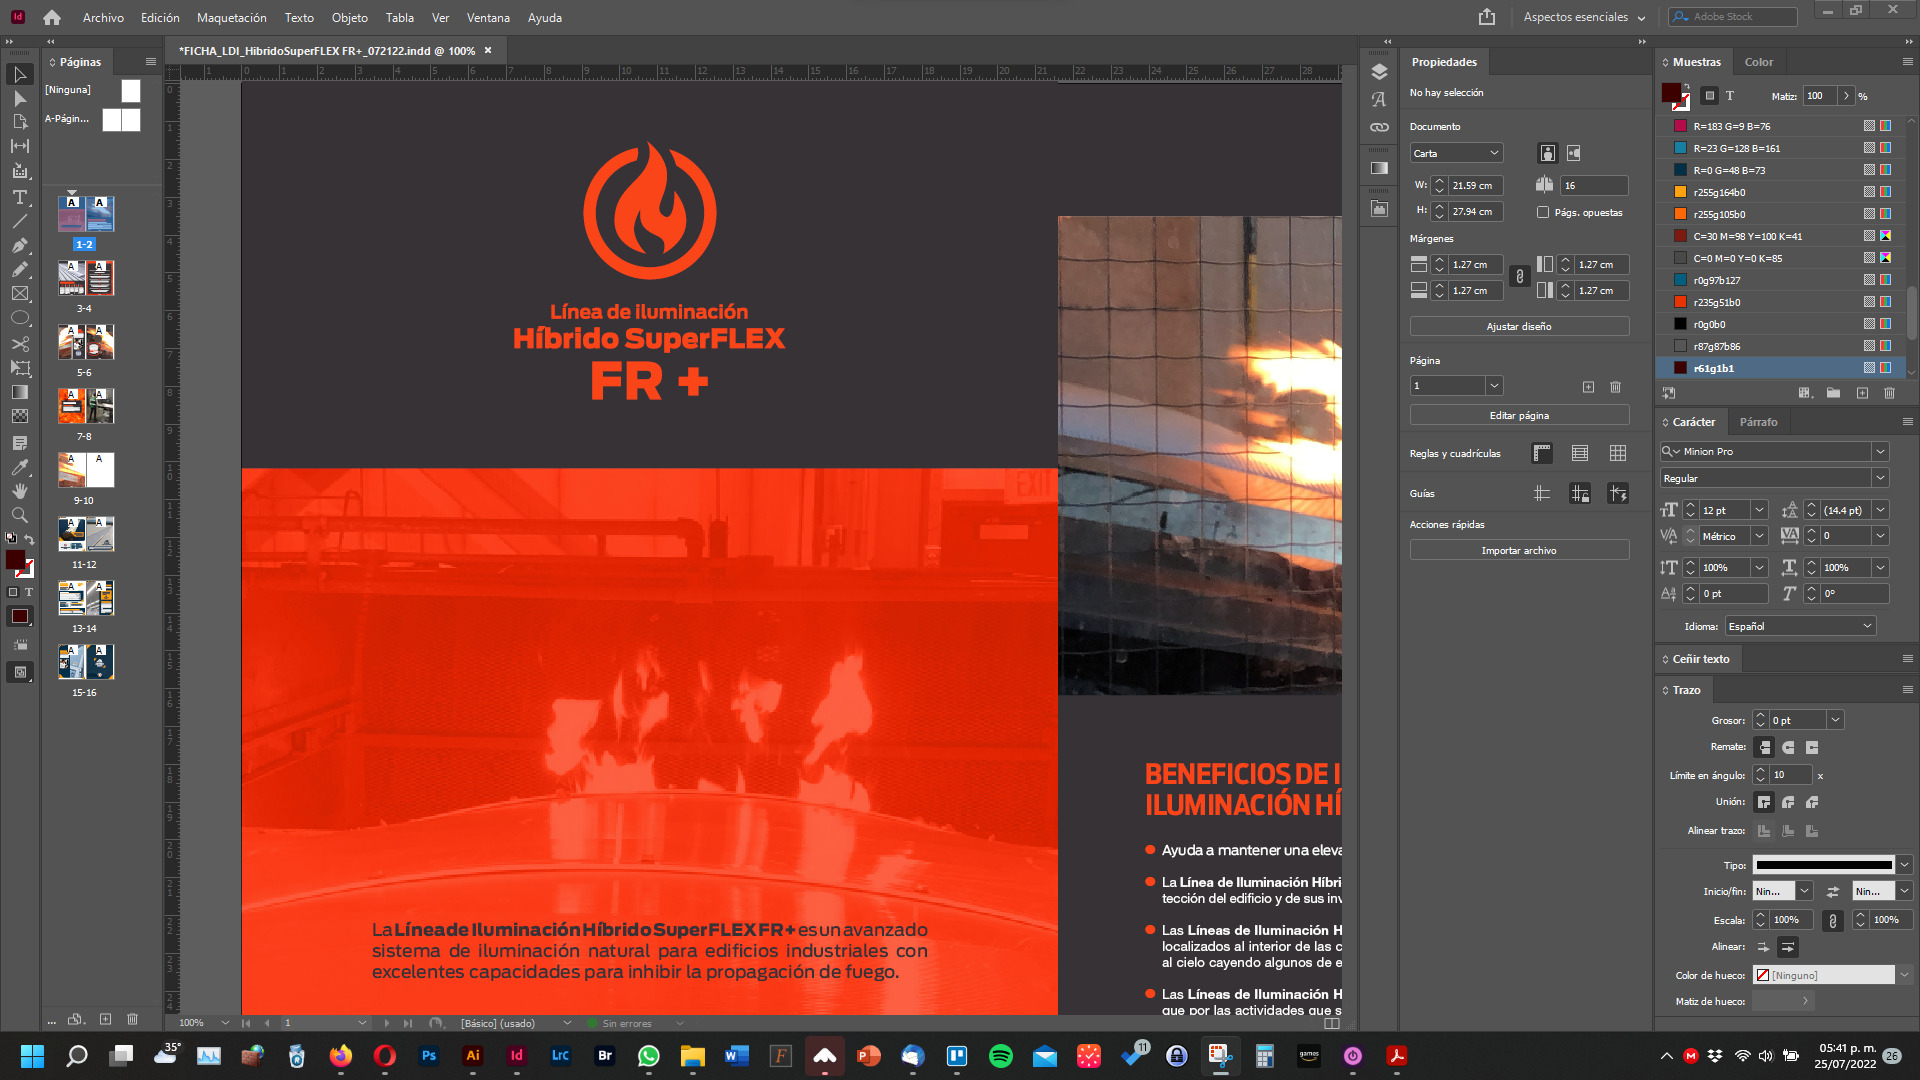1920x1080 pixels.
Task: Open the Idioma Español dropdown
Action: pos(1801,626)
